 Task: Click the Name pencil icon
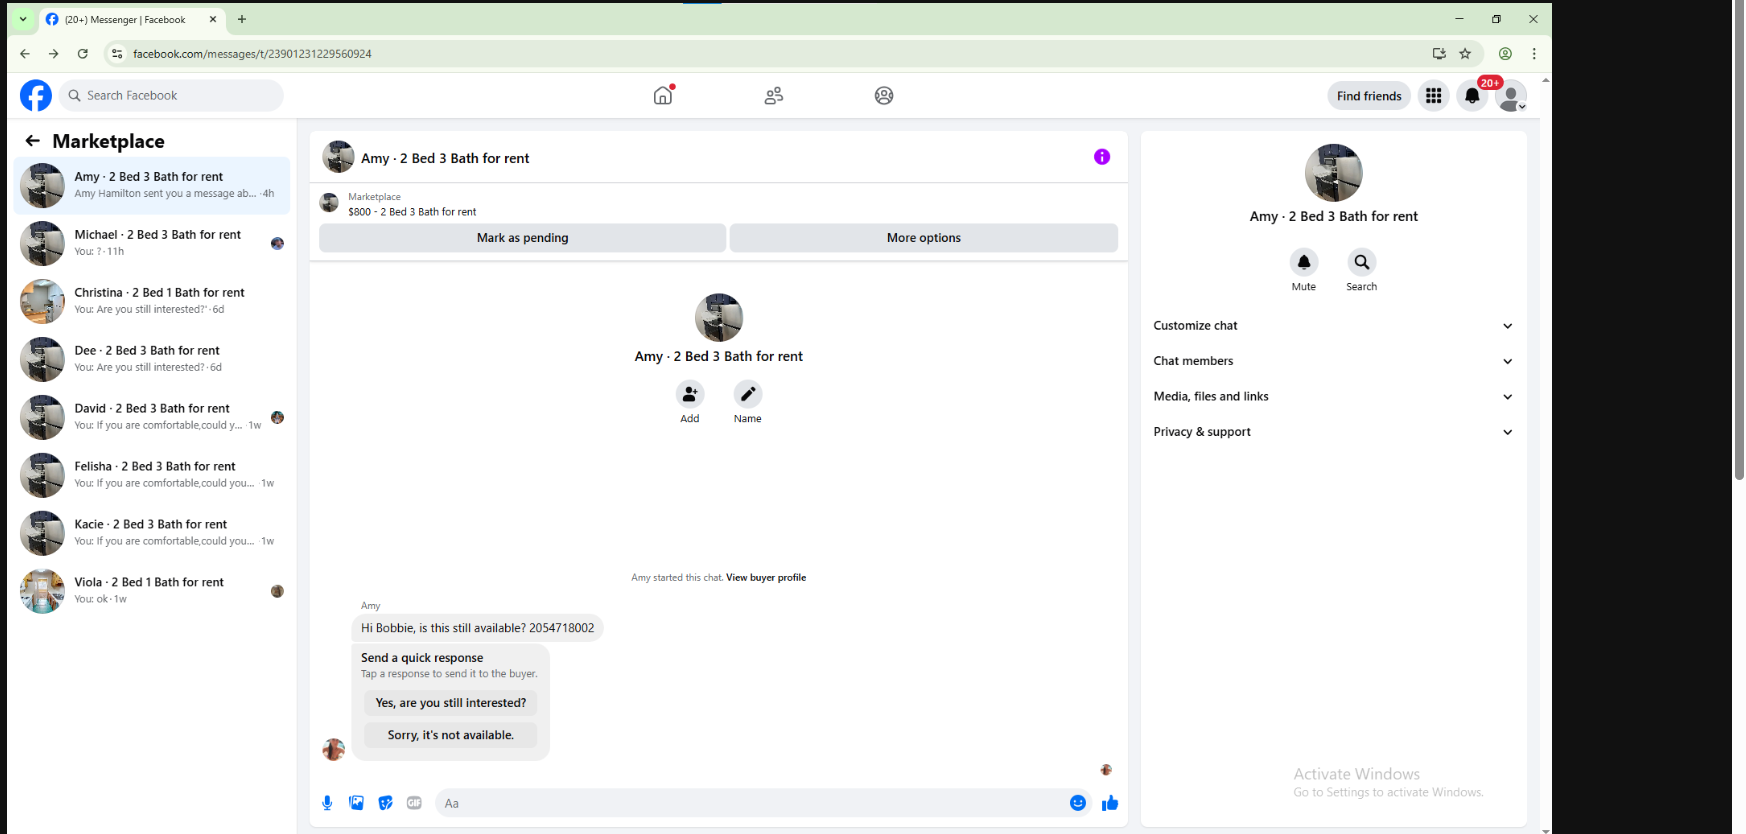pyautogui.click(x=748, y=394)
